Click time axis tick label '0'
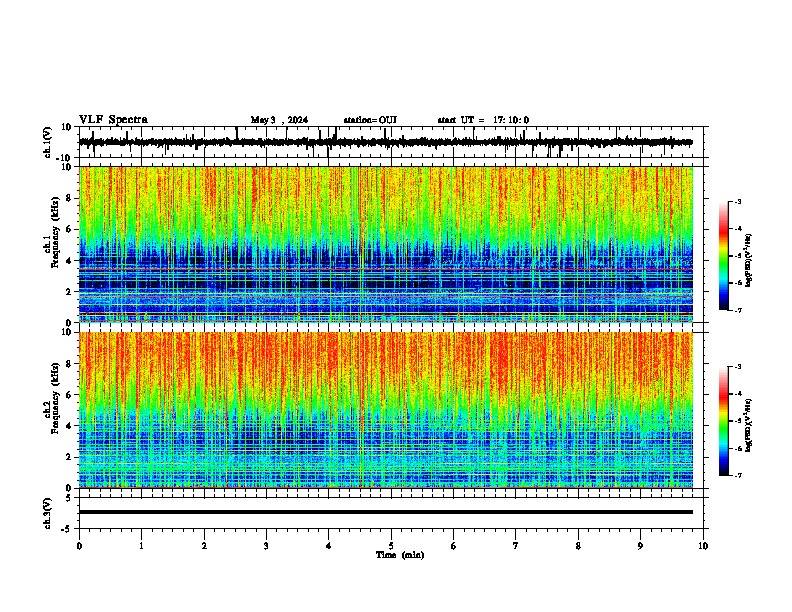 point(79,546)
